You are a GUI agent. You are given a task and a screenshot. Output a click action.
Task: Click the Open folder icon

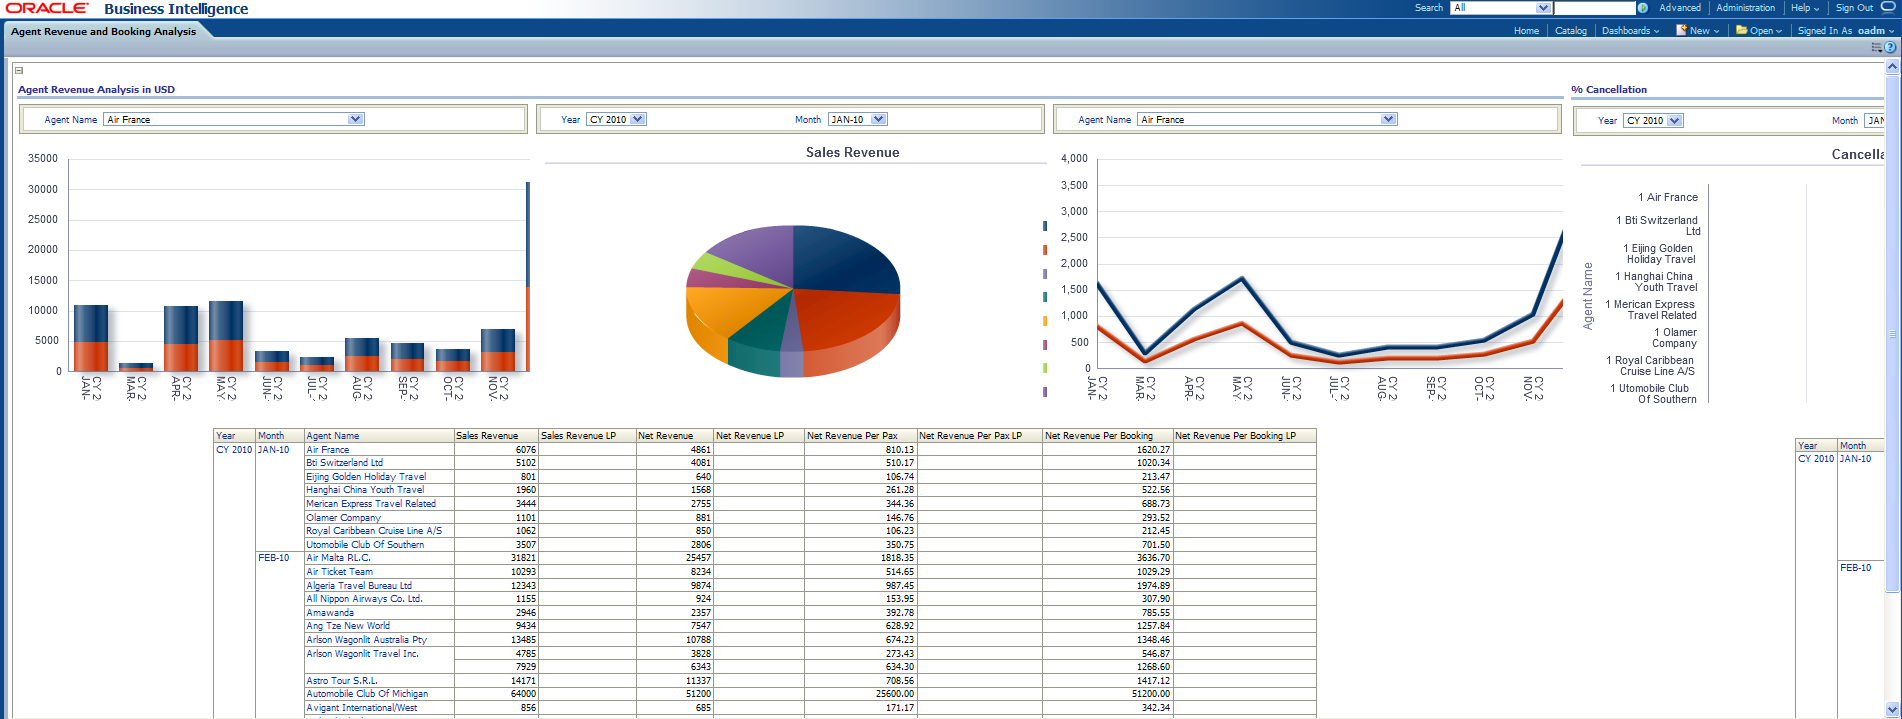pyautogui.click(x=1741, y=30)
